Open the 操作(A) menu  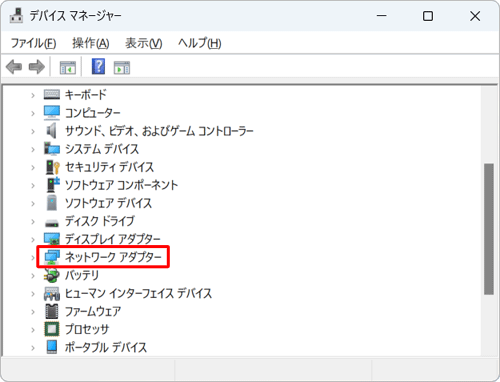click(91, 43)
